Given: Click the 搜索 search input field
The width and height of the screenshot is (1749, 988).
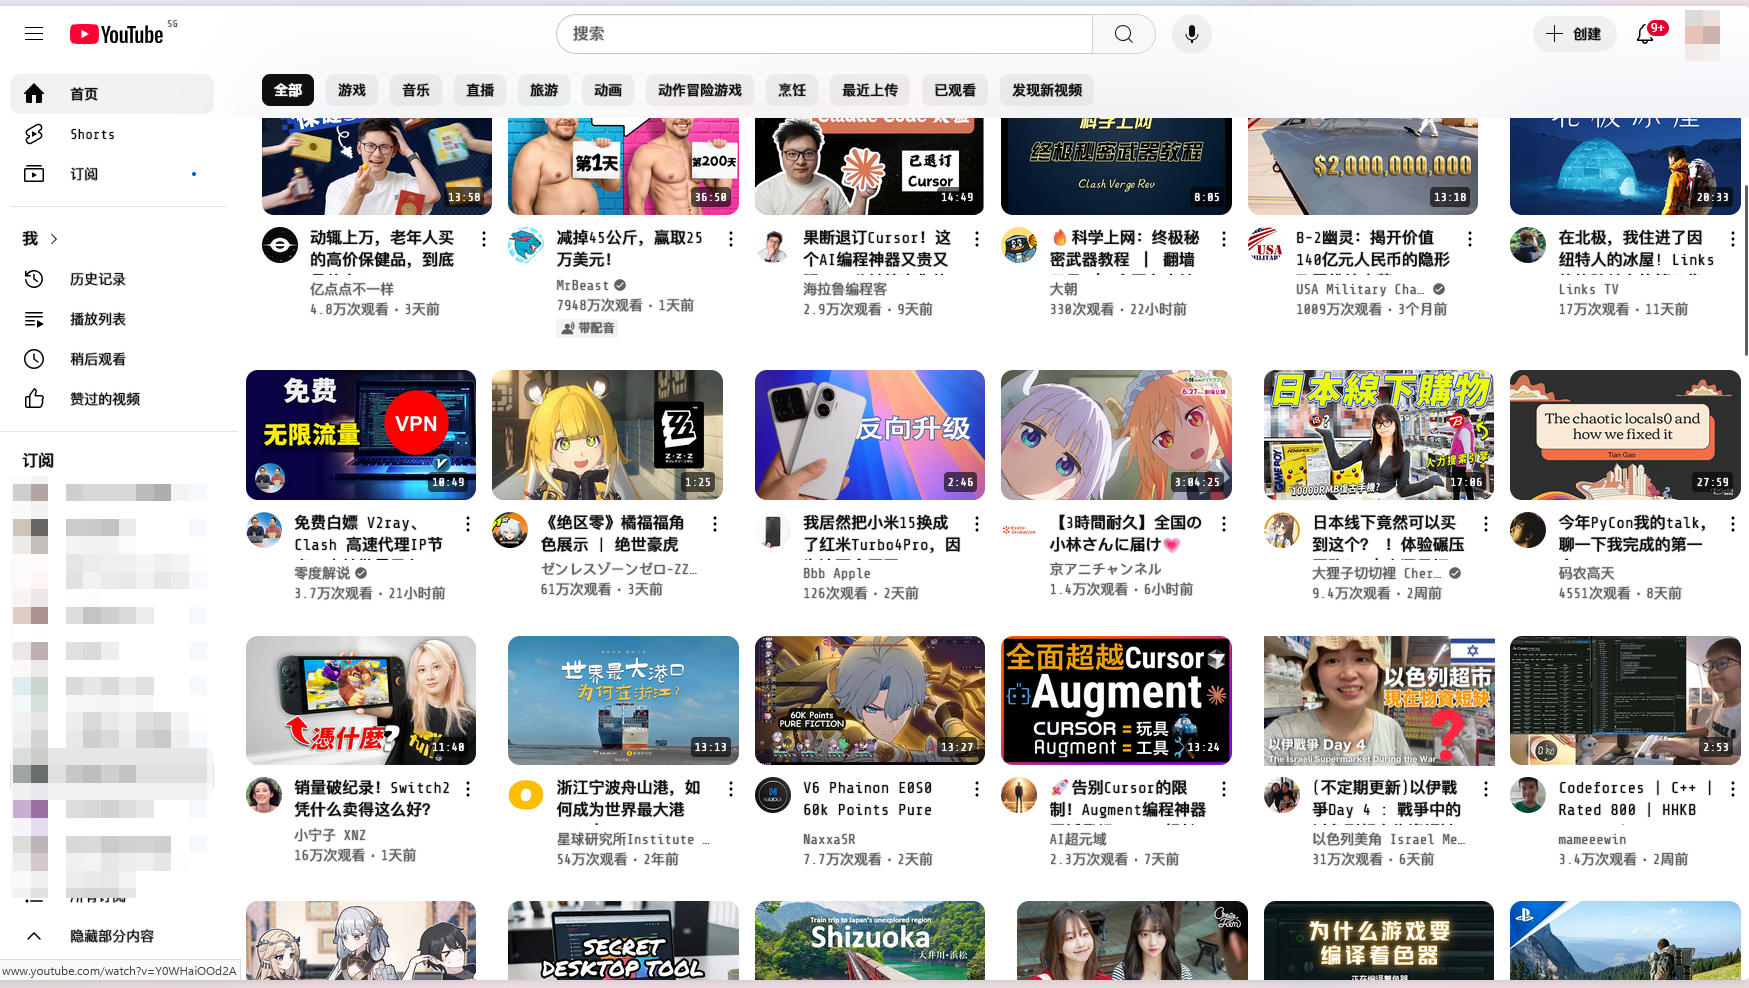Looking at the screenshot, I should pyautogui.click(x=824, y=34).
